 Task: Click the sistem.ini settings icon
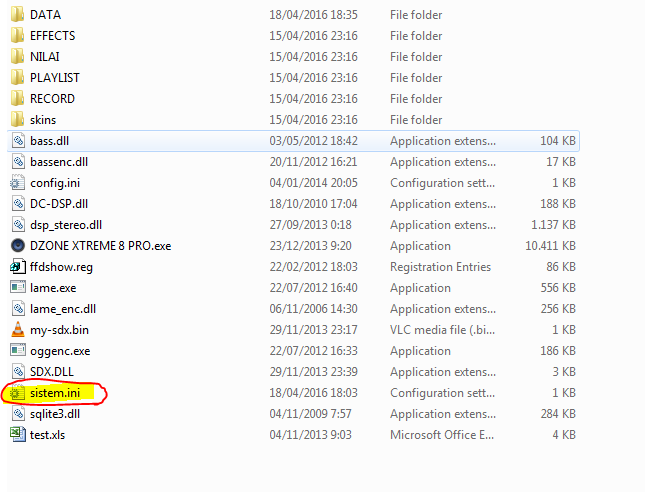click(x=17, y=393)
